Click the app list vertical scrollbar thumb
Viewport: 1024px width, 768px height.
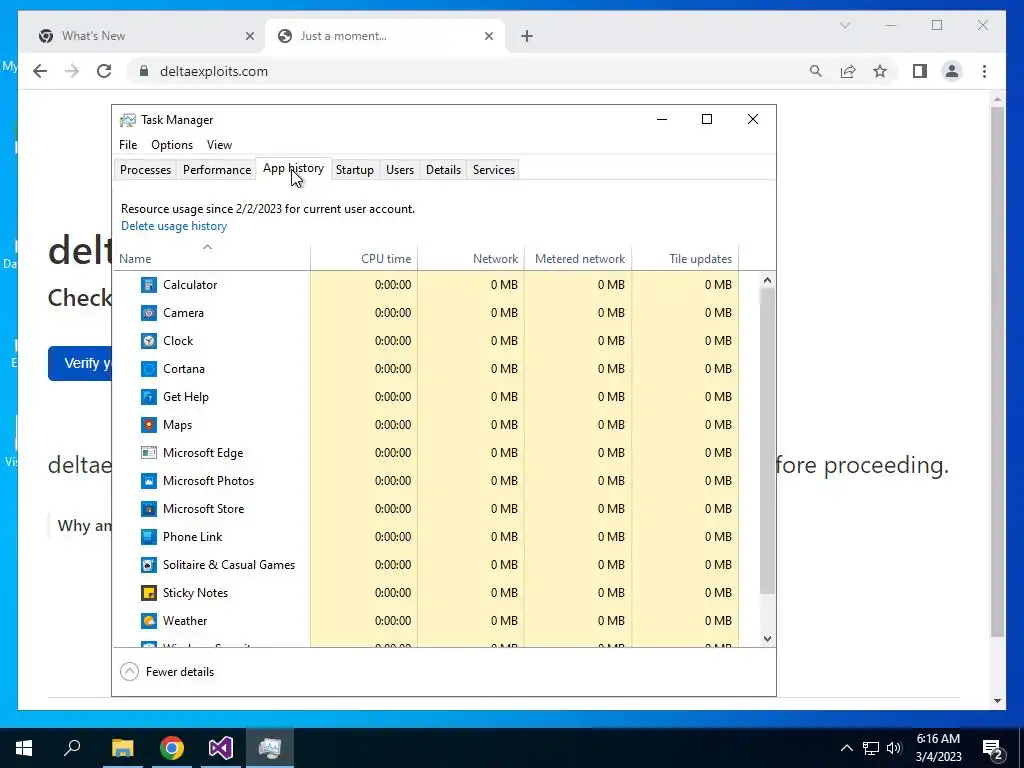pos(767,441)
